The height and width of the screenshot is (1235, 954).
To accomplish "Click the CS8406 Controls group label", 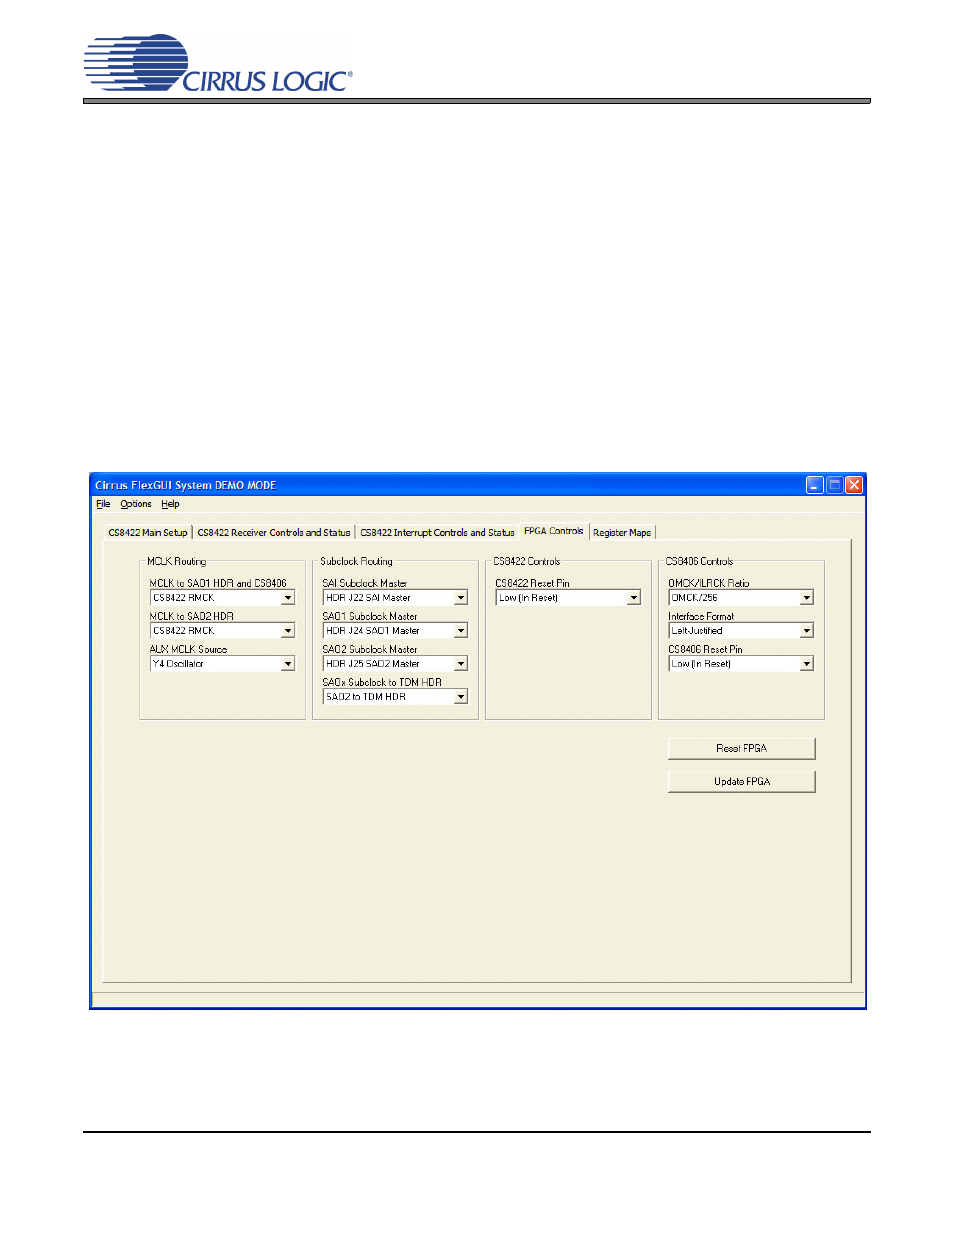I will pos(700,561).
